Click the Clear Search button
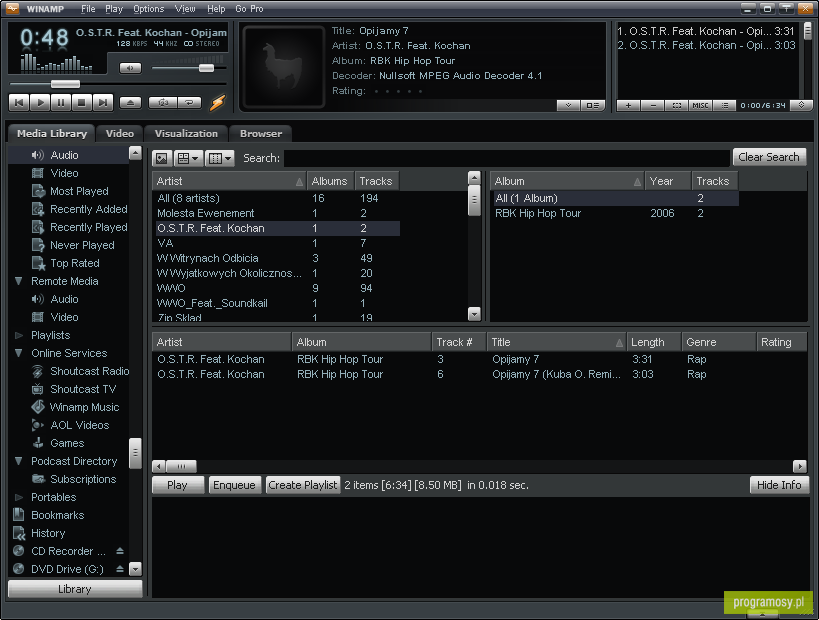Image resolution: width=819 pixels, height=620 pixels. point(769,157)
